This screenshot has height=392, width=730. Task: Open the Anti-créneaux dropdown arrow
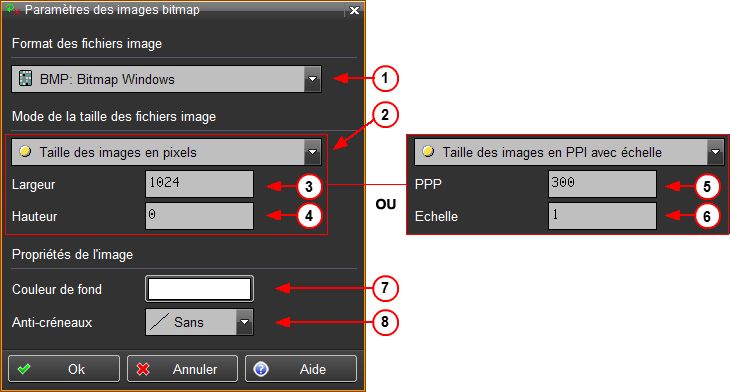244,322
